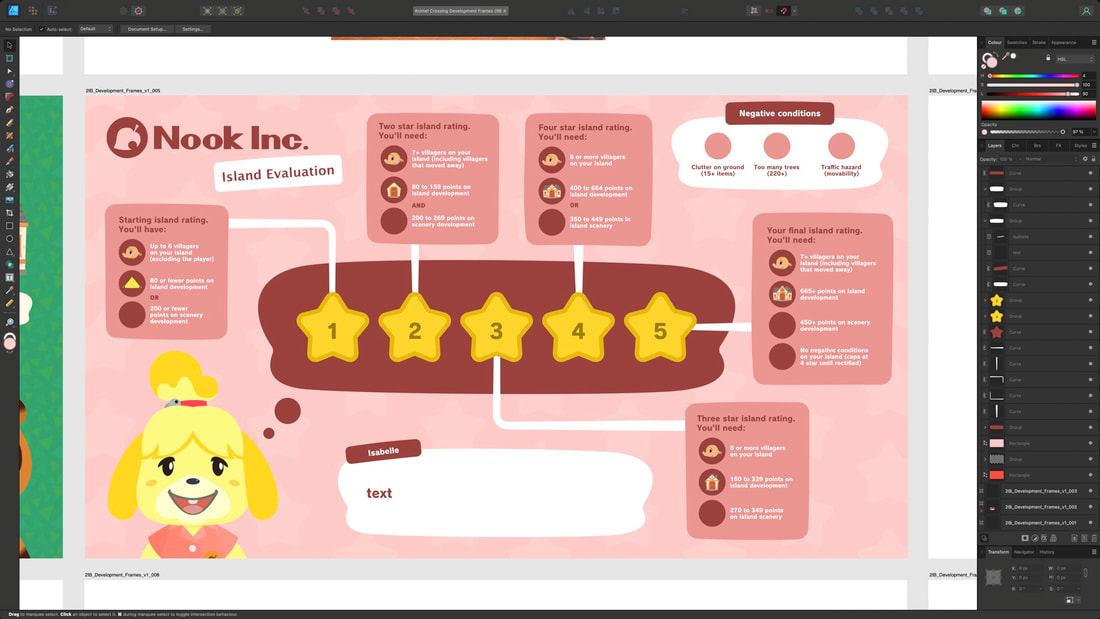Expand the grey wavy Group layer
Screen dimensions: 1100x619
[986, 459]
